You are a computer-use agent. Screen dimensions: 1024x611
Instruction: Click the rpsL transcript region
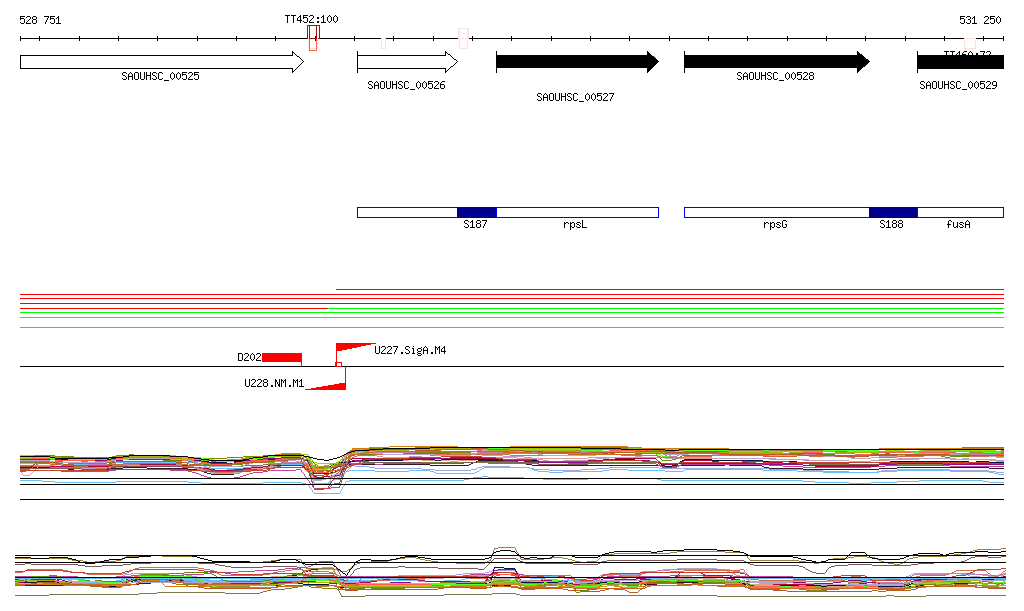(x=577, y=212)
